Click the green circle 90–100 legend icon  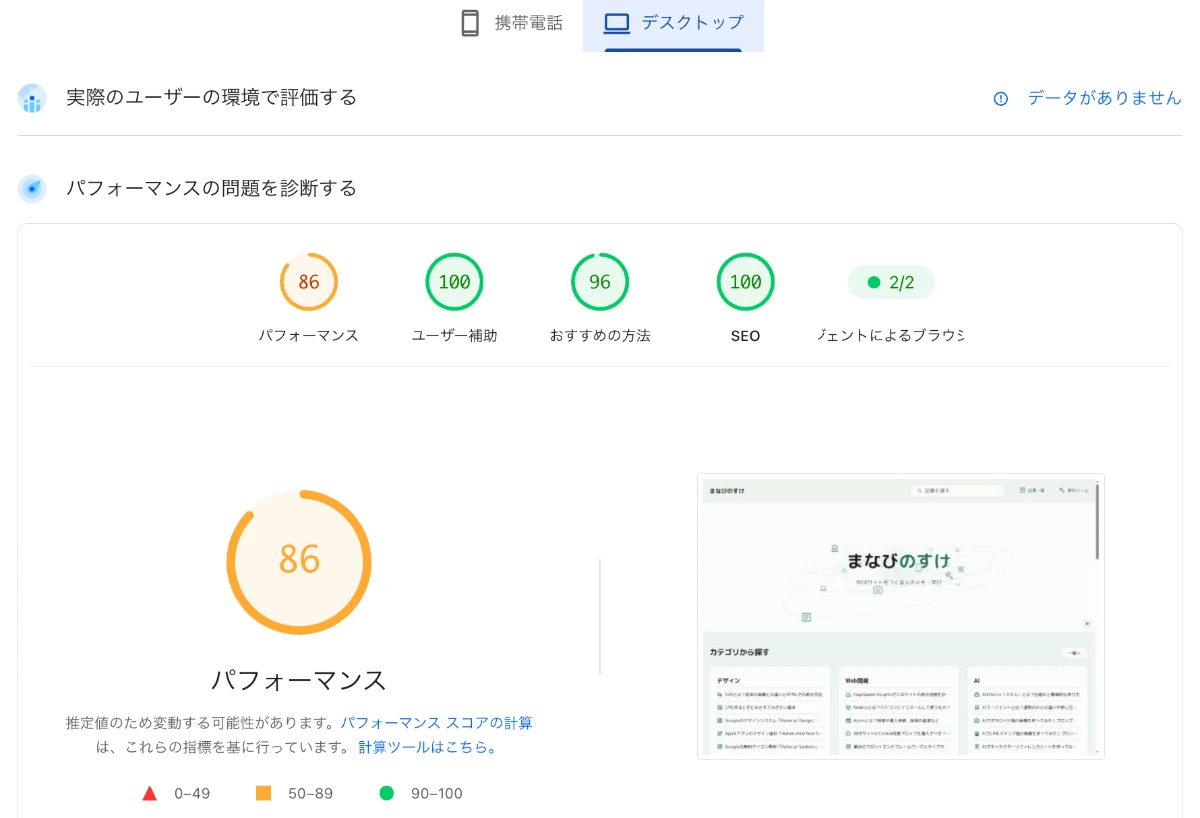coord(387,793)
